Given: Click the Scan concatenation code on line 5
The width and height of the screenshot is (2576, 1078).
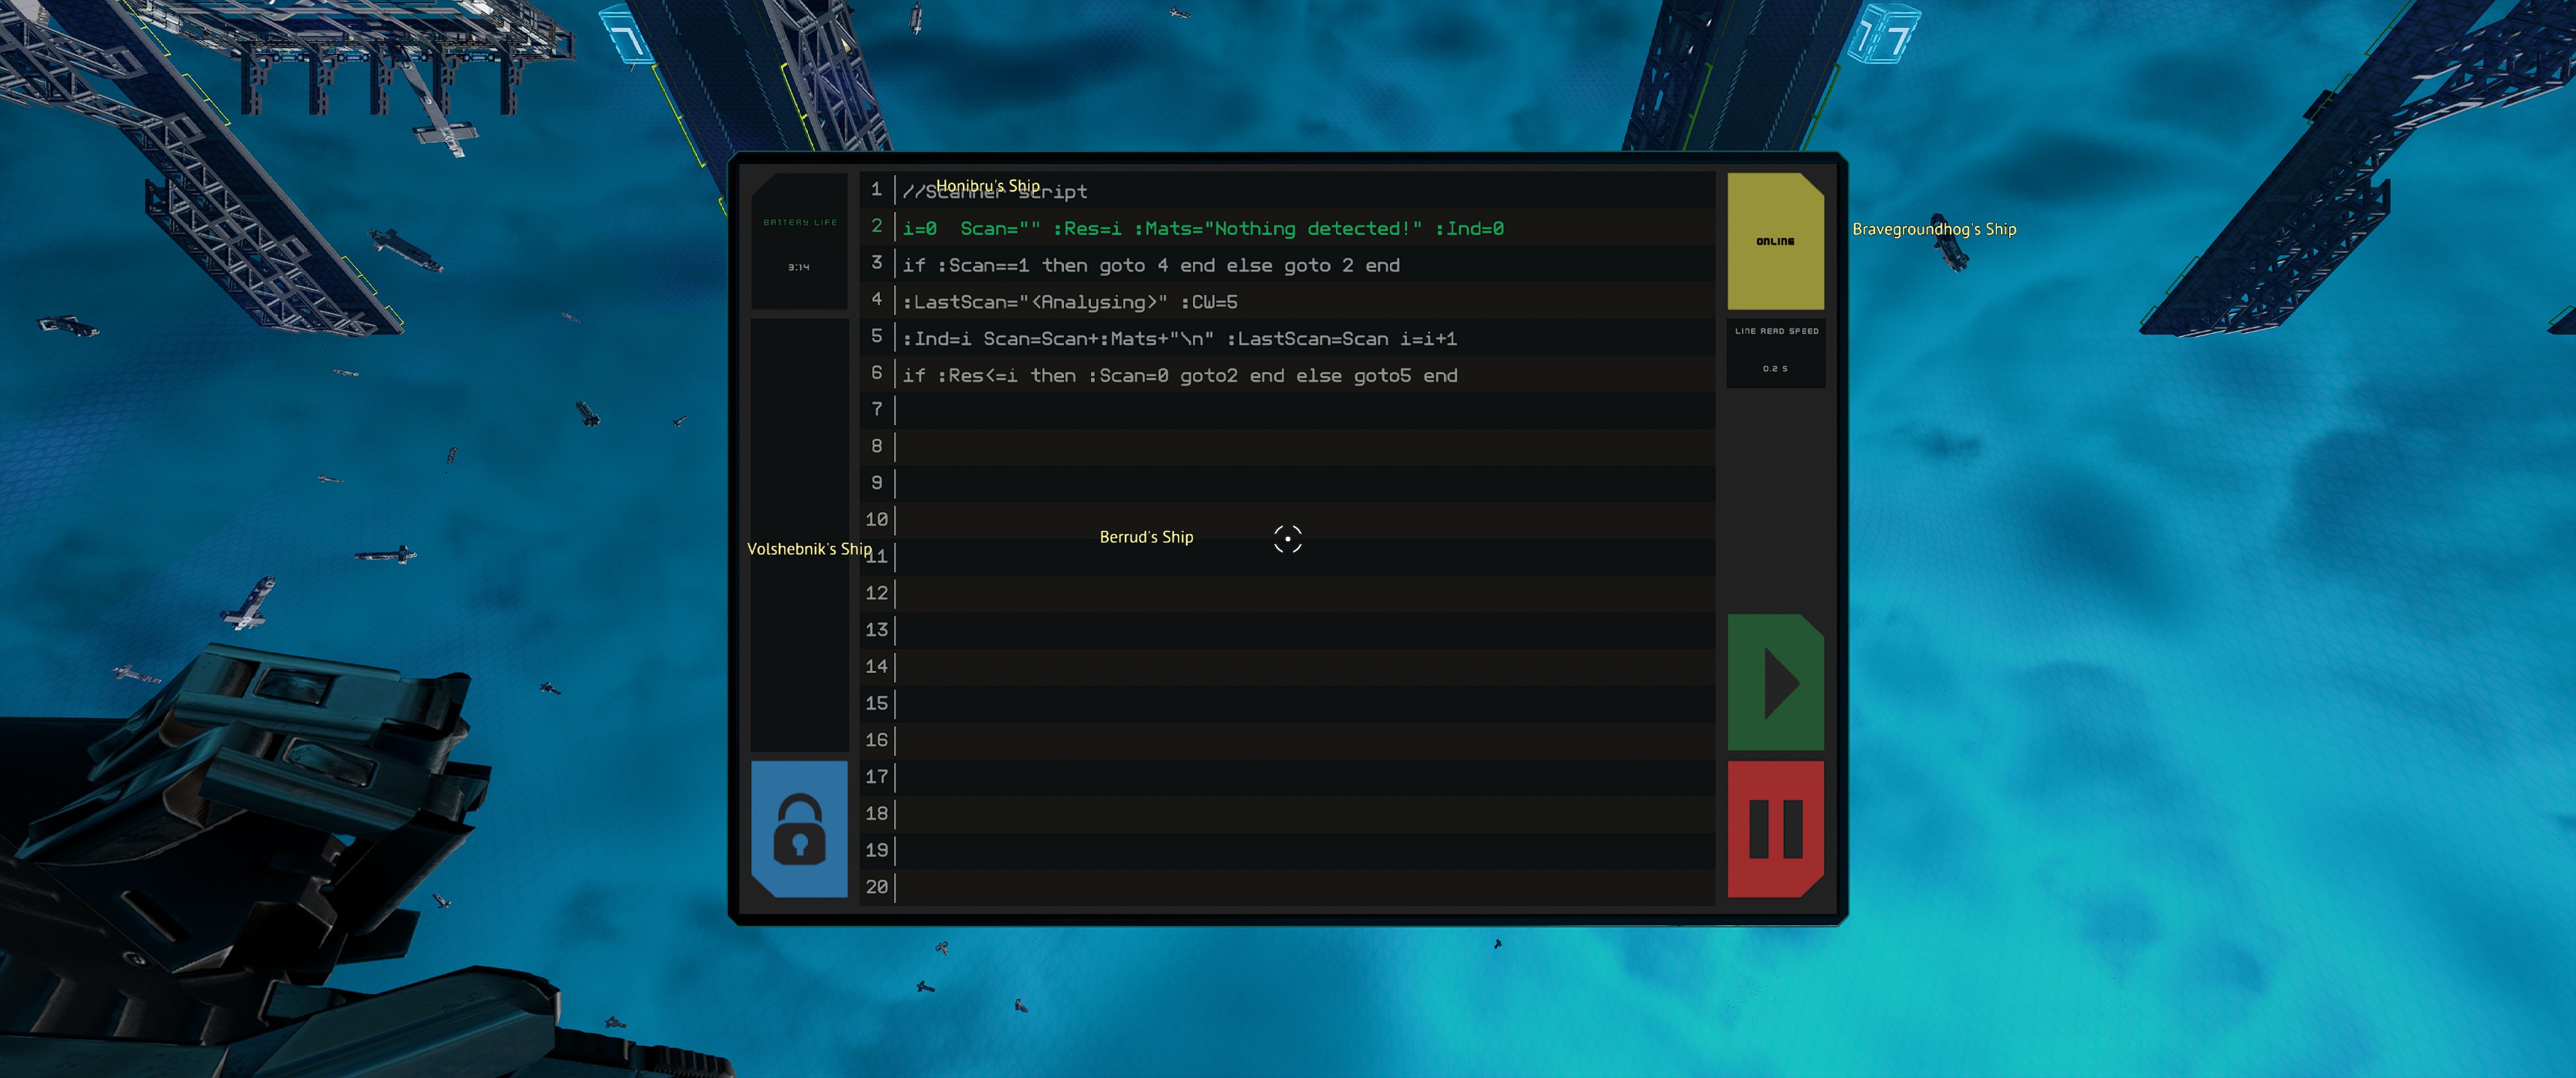Looking at the screenshot, I should coord(1180,338).
